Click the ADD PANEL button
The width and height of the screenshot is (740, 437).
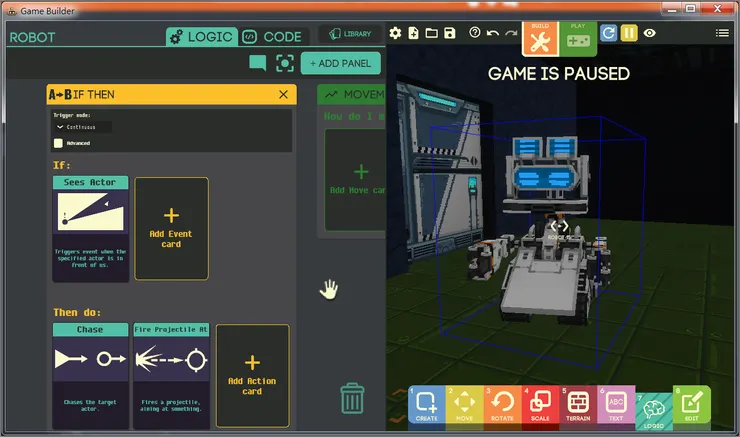pos(341,63)
